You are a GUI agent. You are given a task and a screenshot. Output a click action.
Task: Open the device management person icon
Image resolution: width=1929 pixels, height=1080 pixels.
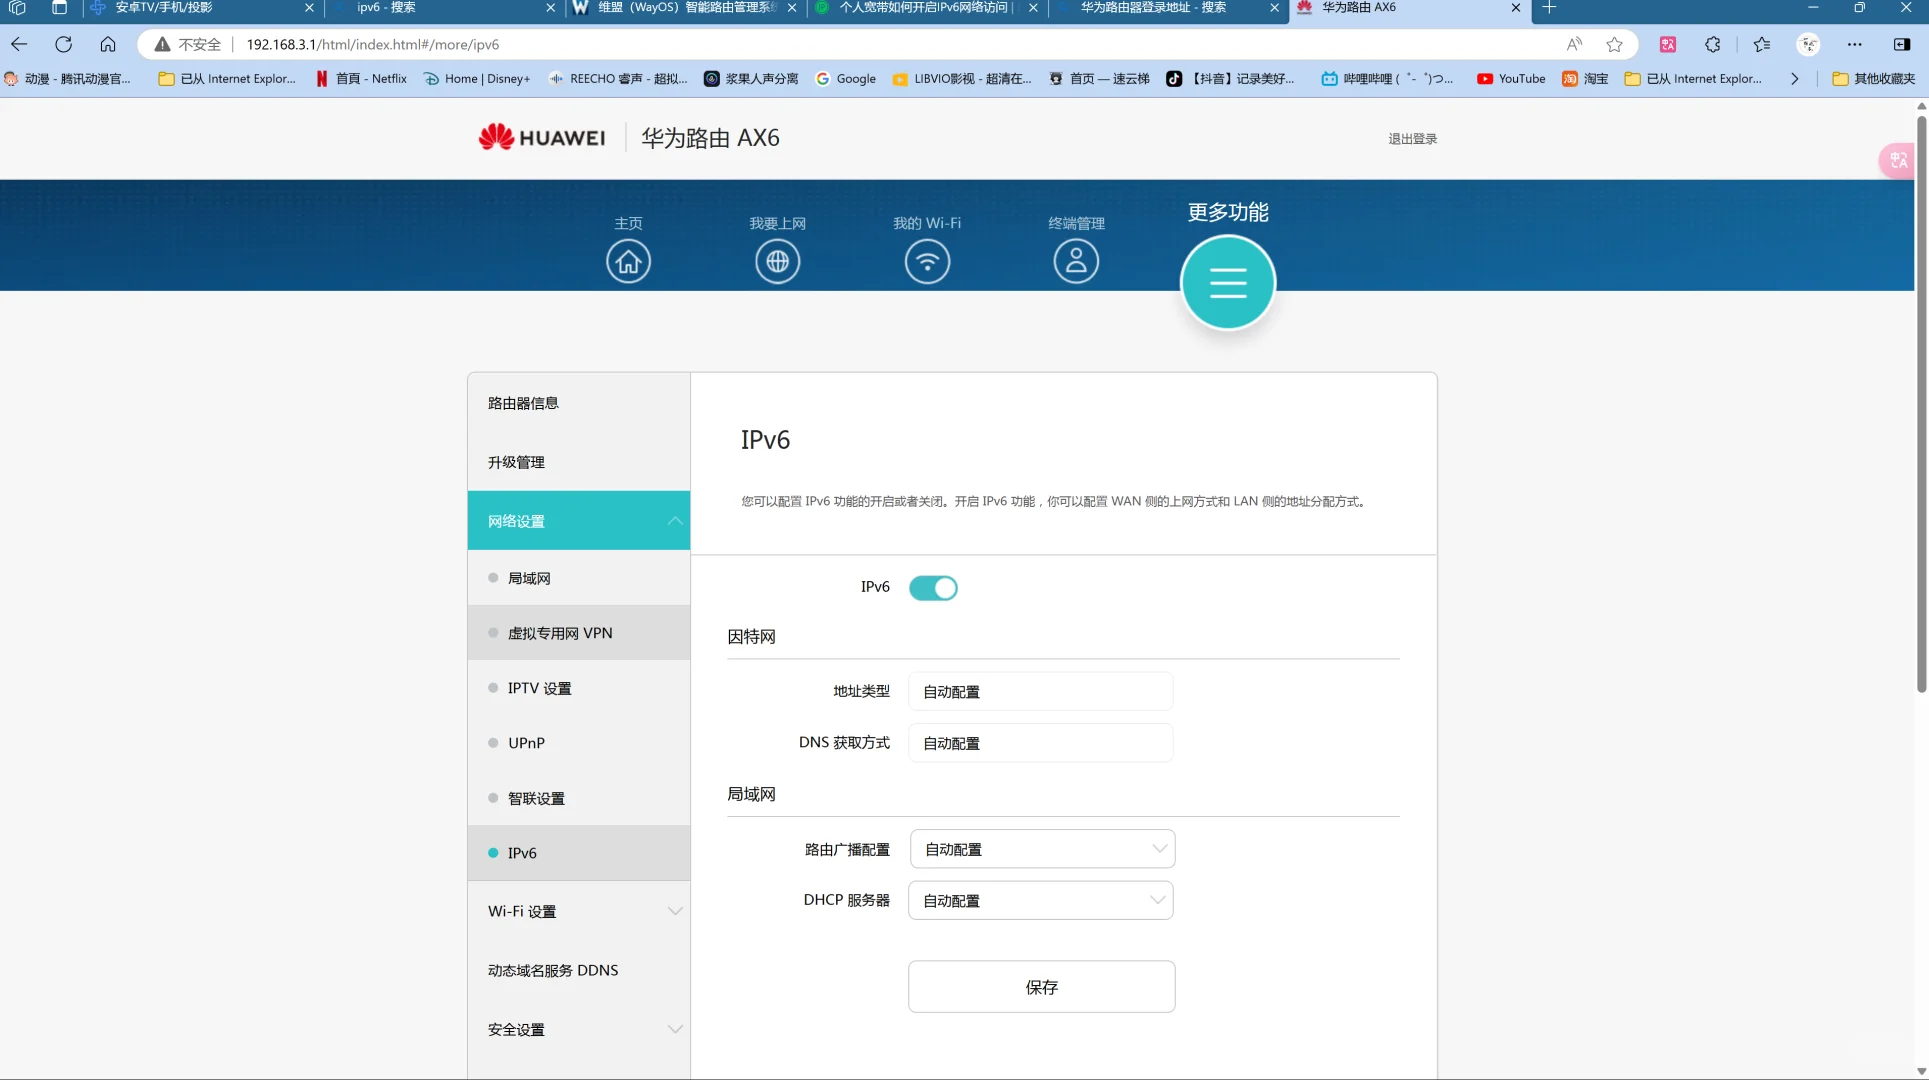pyautogui.click(x=1076, y=262)
